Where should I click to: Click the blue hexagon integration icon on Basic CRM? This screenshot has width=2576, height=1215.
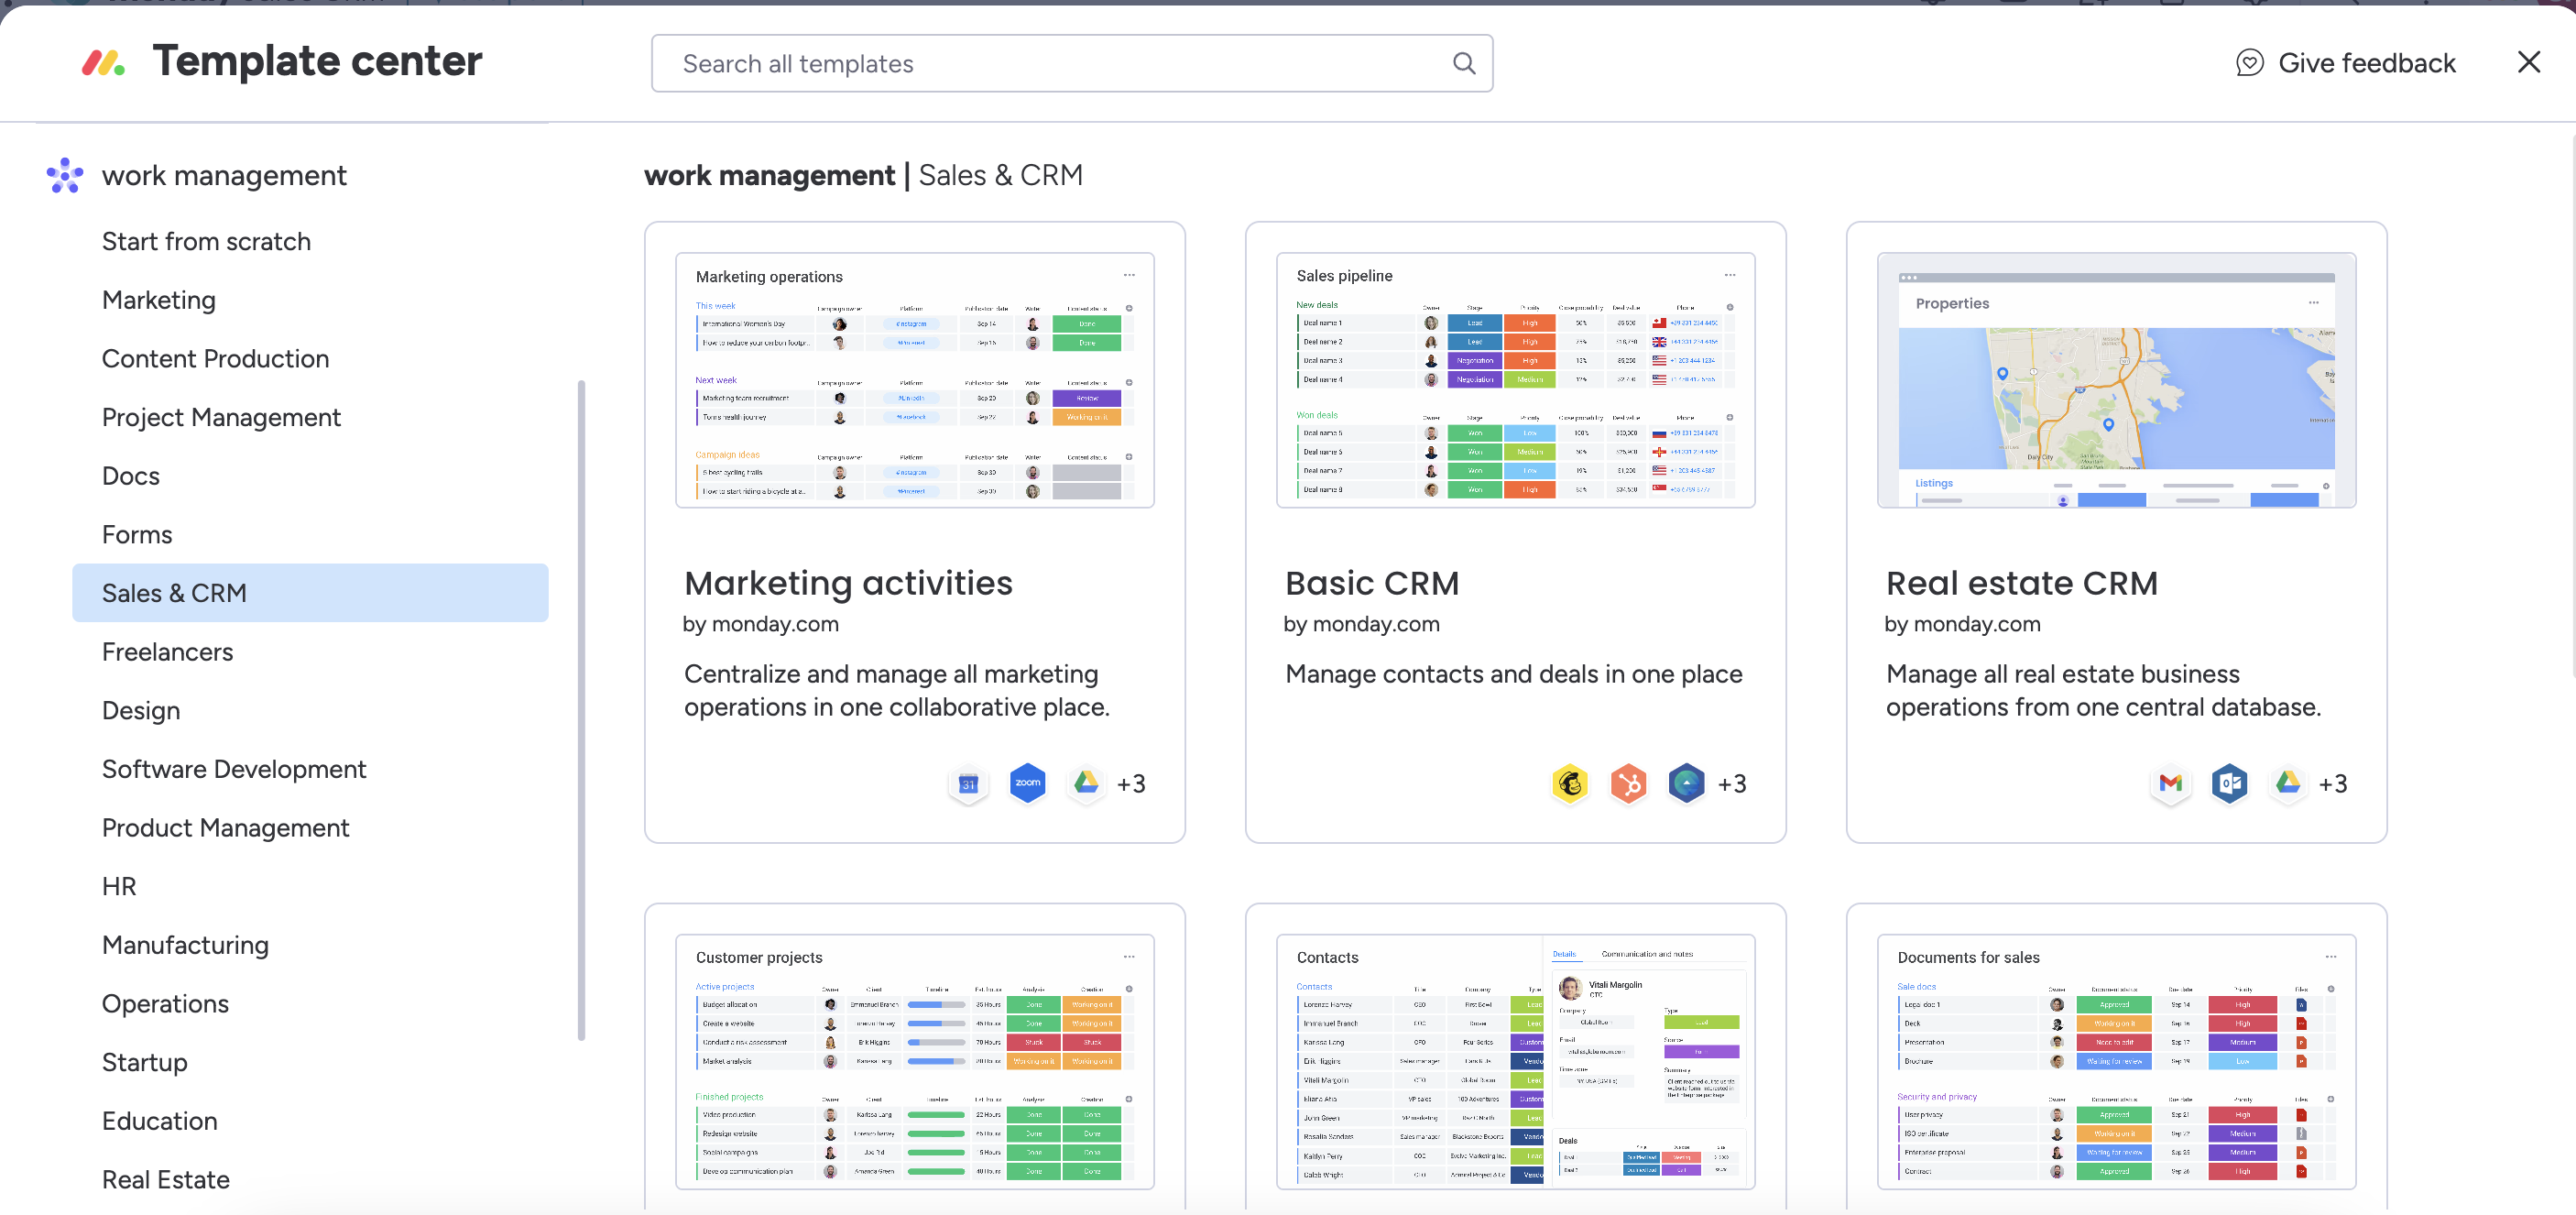pos(1686,783)
